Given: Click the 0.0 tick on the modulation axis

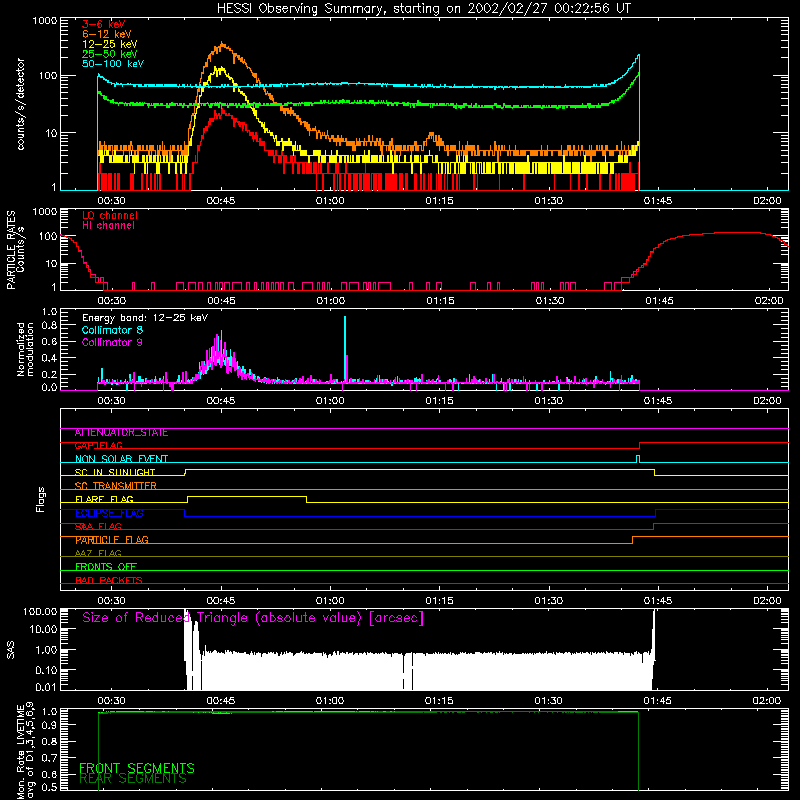Looking at the screenshot, I should tap(49, 387).
